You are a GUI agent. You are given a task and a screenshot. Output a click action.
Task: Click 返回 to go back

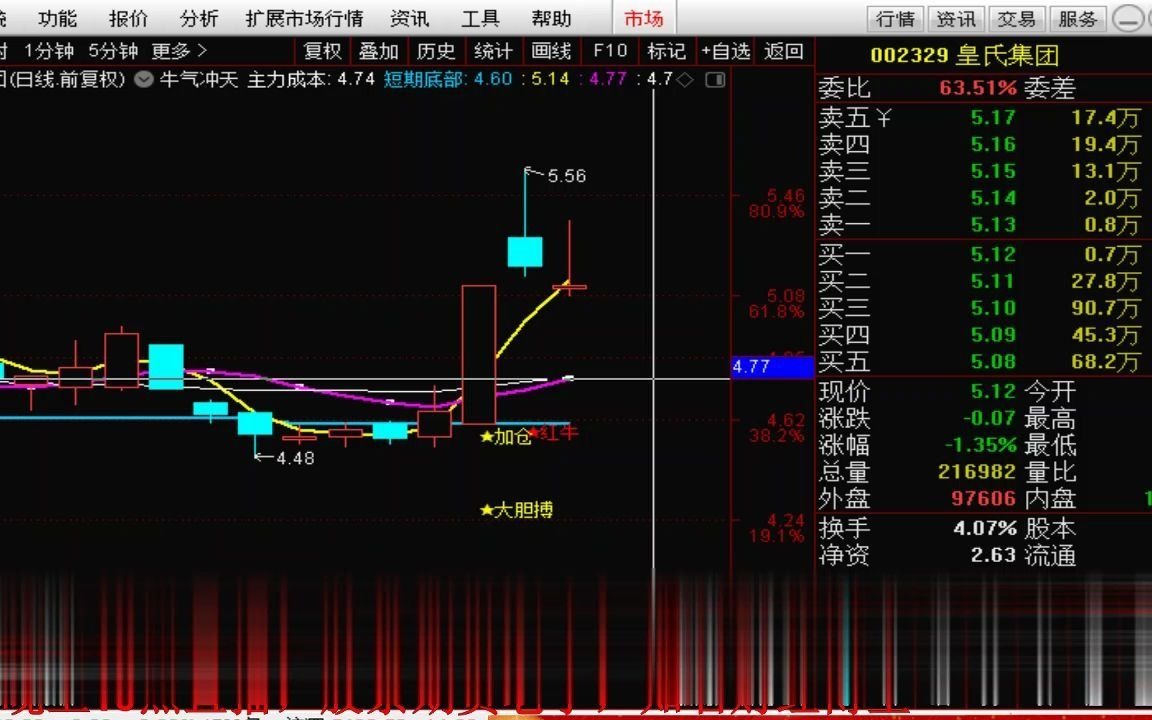coord(782,52)
